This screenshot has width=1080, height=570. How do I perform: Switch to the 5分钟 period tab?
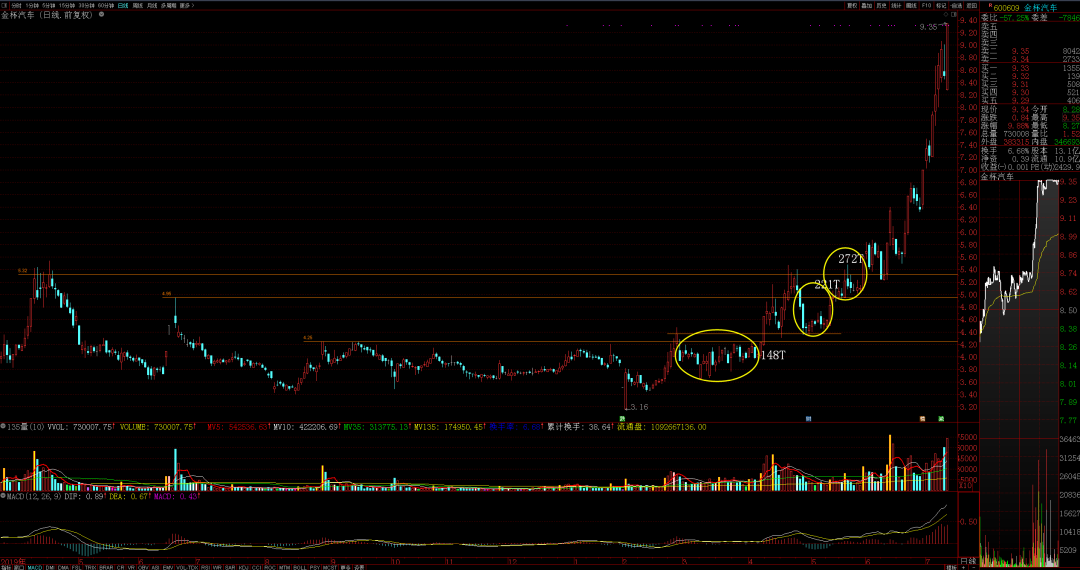click(x=49, y=6)
